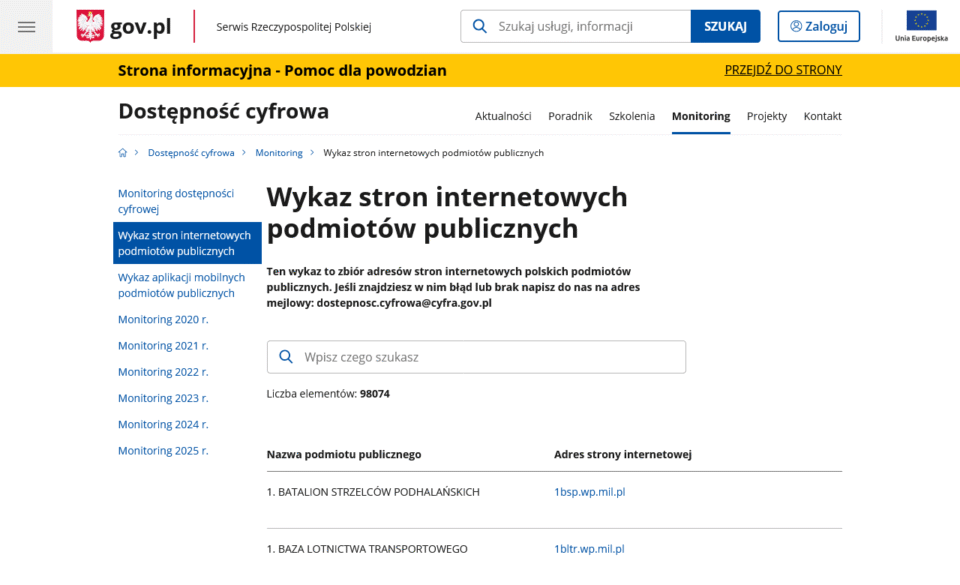The width and height of the screenshot is (960, 585).
Task: Click the European Union flag icon
Action: click(921, 21)
